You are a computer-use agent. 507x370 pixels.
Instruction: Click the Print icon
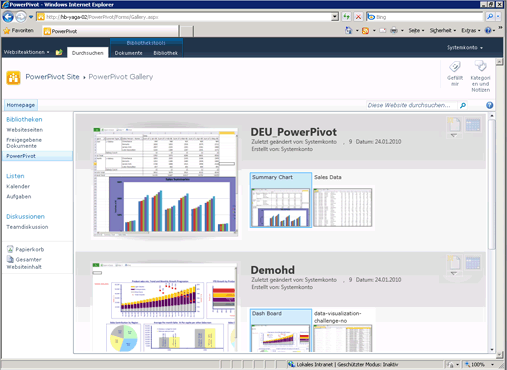coord(394,31)
